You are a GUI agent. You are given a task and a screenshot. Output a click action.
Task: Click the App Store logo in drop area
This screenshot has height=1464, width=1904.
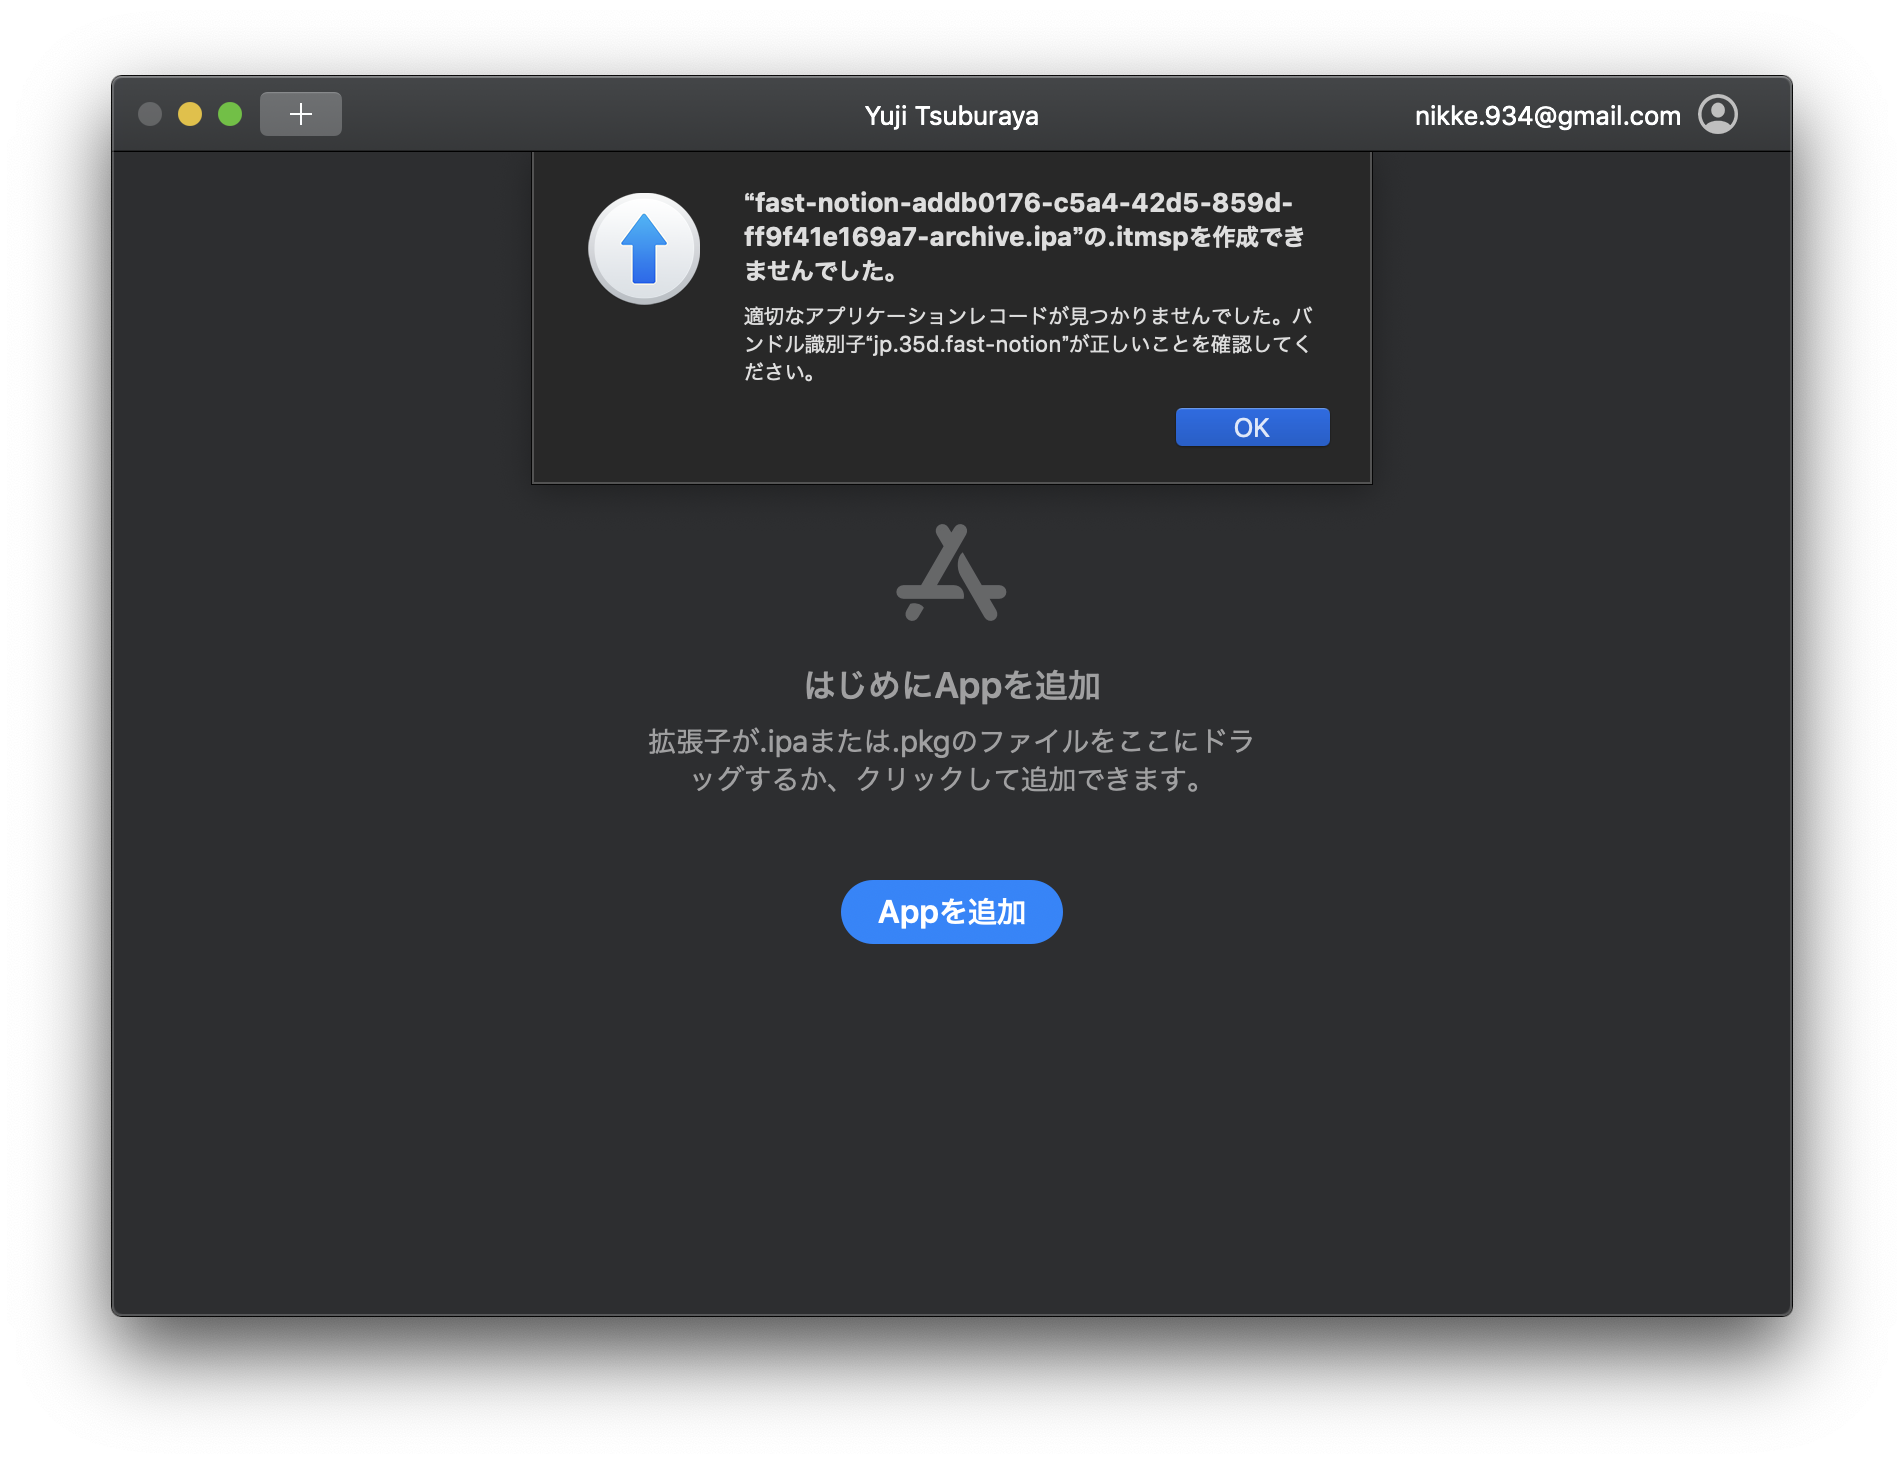(951, 573)
